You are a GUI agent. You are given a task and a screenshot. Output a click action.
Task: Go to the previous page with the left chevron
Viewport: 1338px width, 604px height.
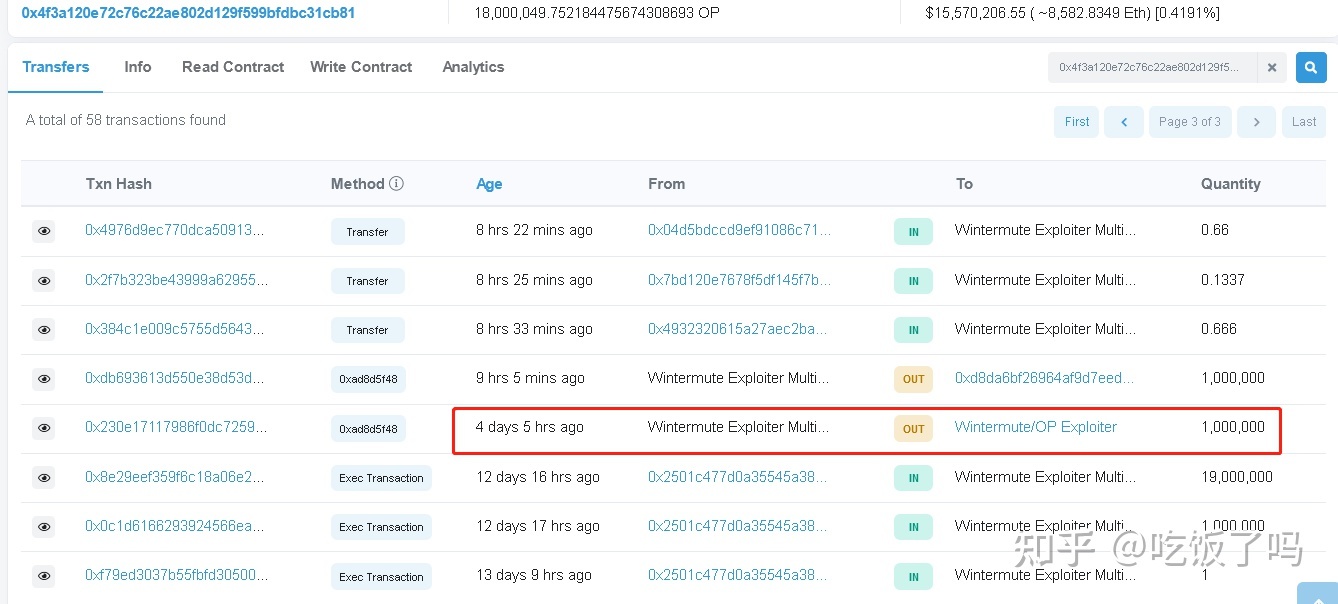tap(1124, 122)
